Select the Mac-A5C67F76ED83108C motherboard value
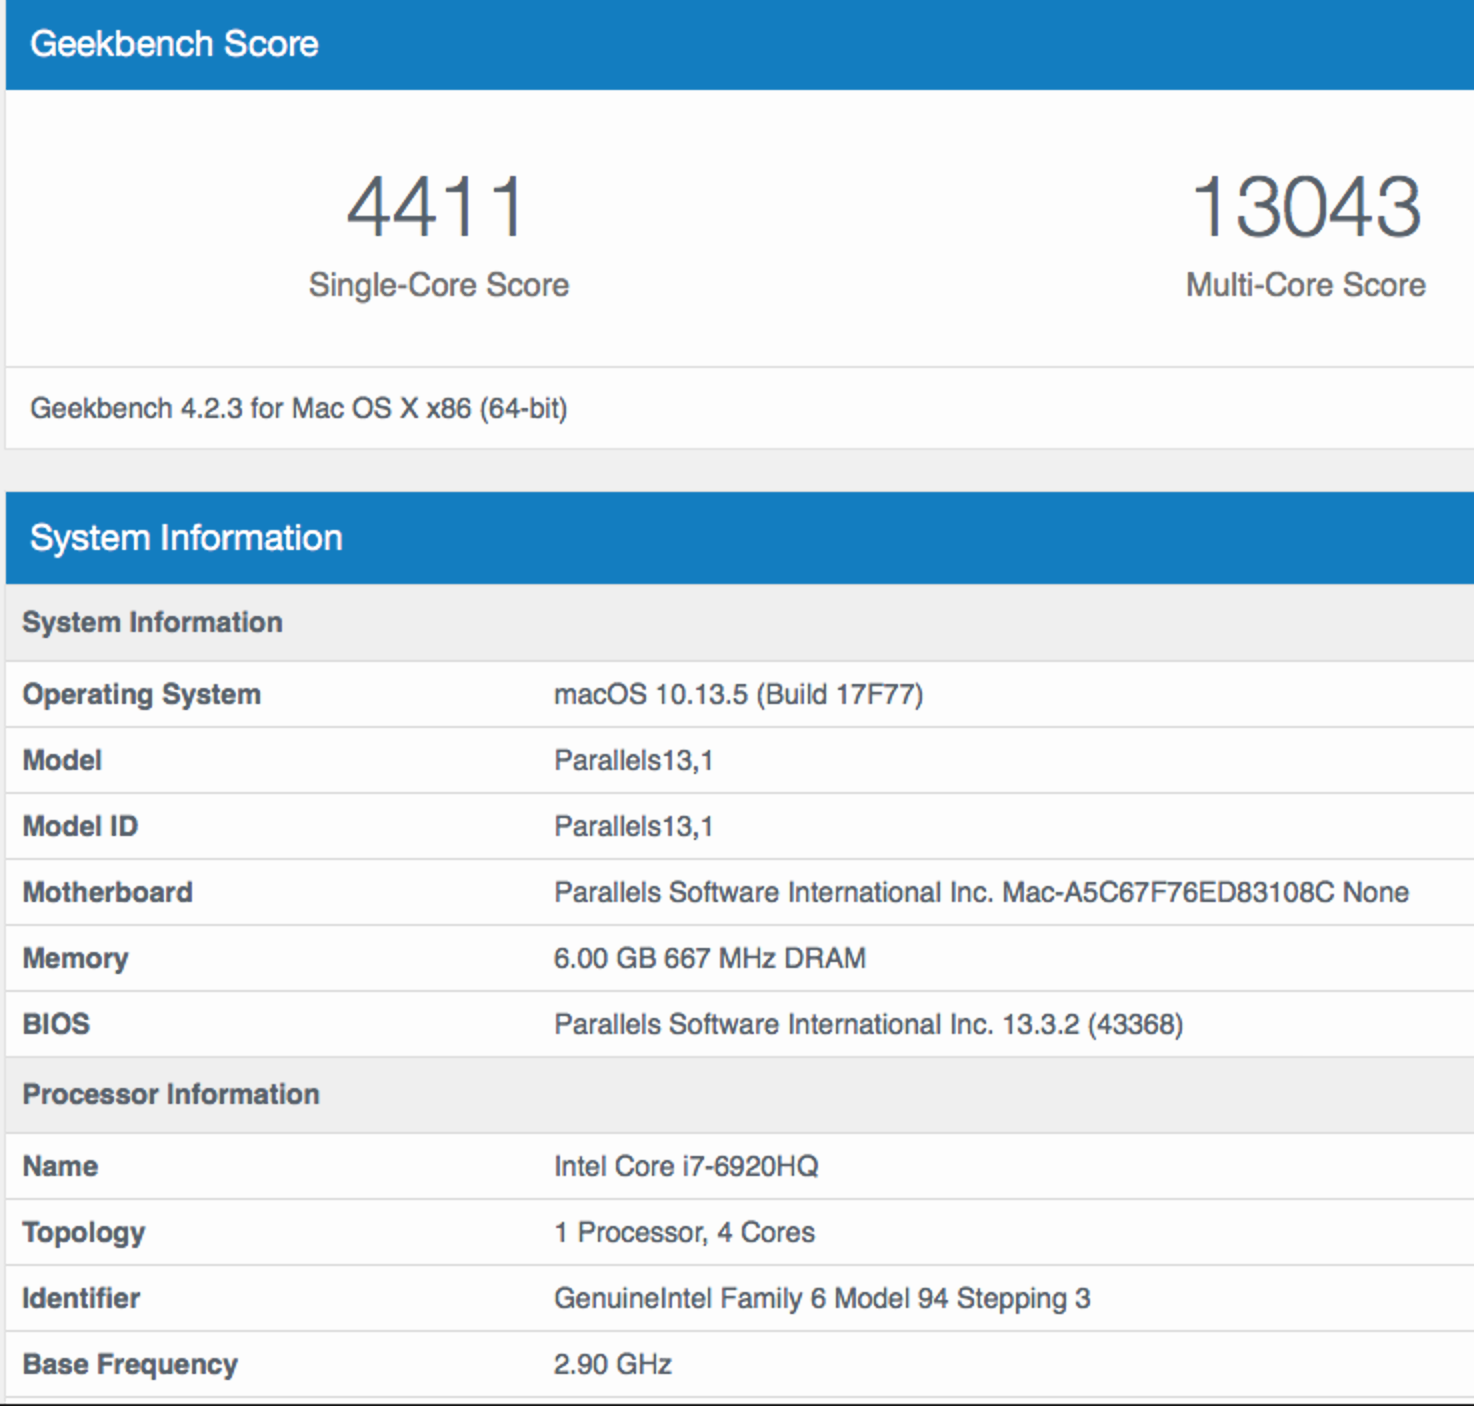Screen dimensions: 1474x1406 tap(981, 892)
